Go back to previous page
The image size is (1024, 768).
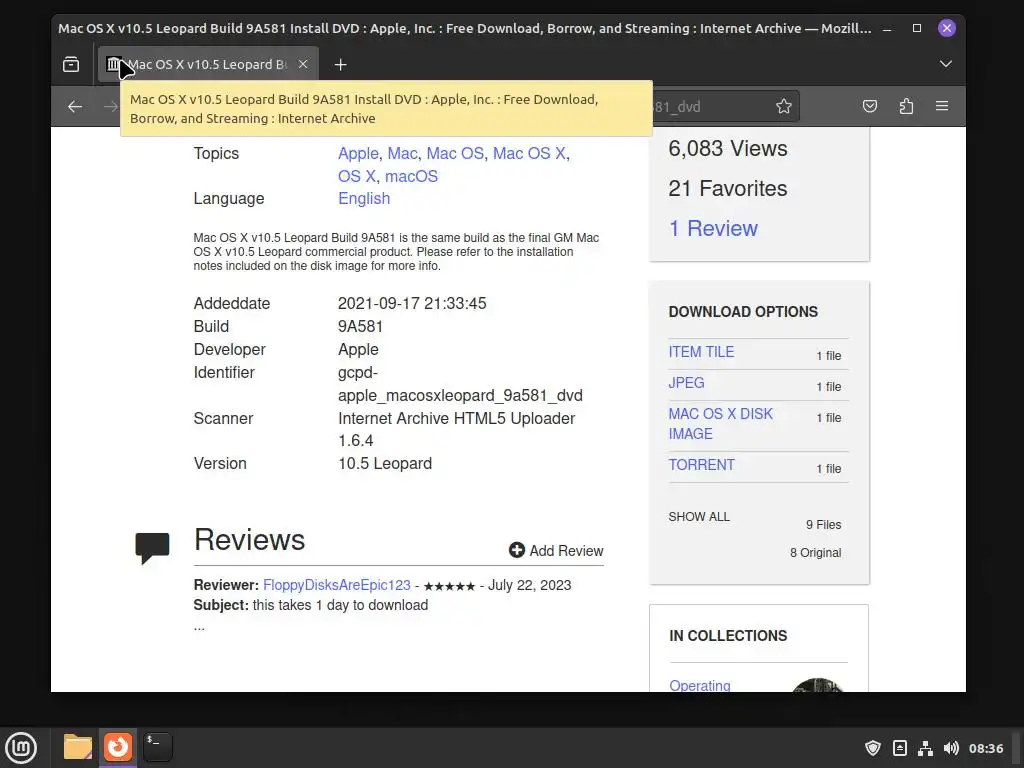pyautogui.click(x=75, y=106)
